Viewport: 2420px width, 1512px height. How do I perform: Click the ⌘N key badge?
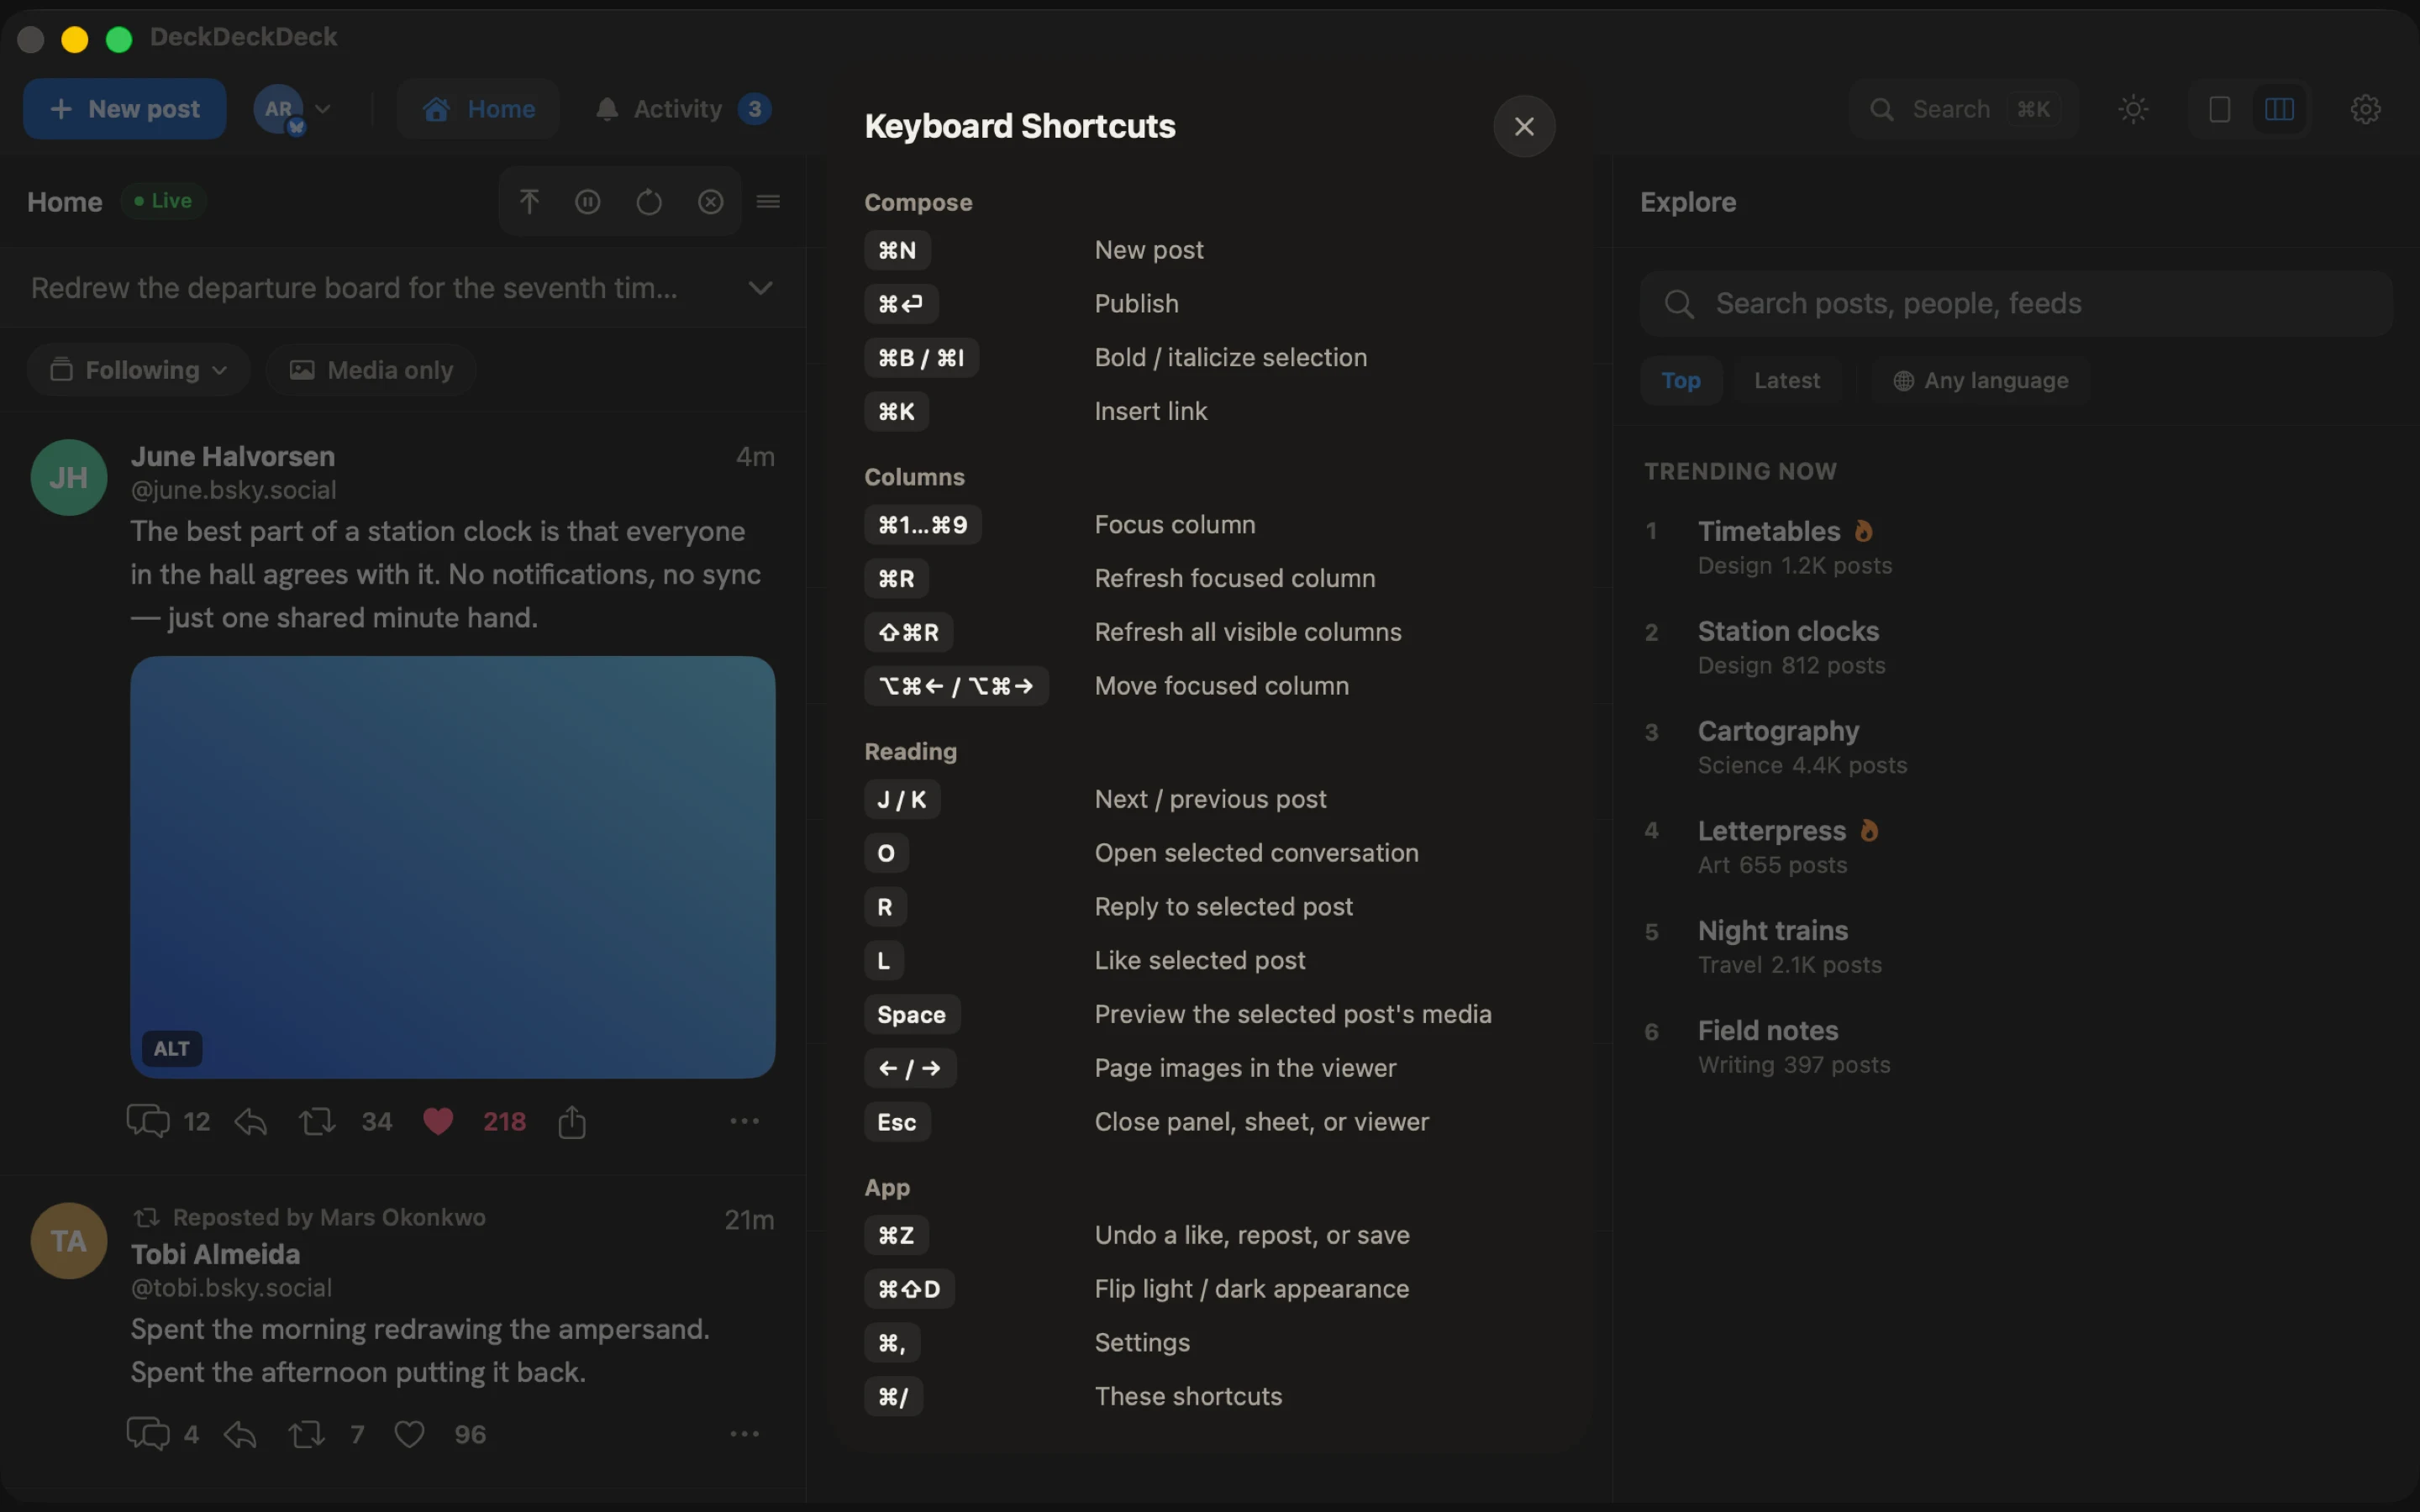click(897, 250)
